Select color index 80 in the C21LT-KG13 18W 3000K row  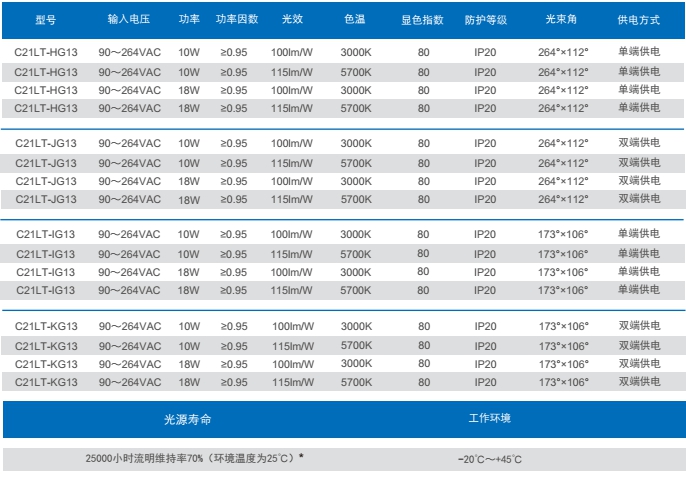pos(424,364)
